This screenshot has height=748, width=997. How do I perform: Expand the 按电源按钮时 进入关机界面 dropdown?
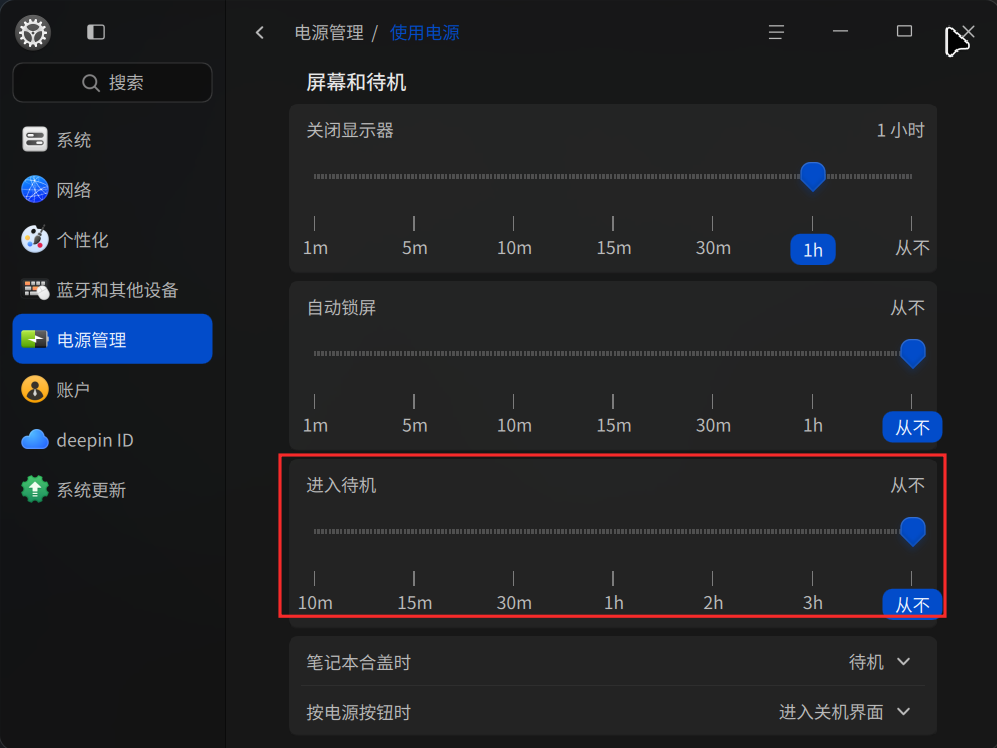(844, 712)
